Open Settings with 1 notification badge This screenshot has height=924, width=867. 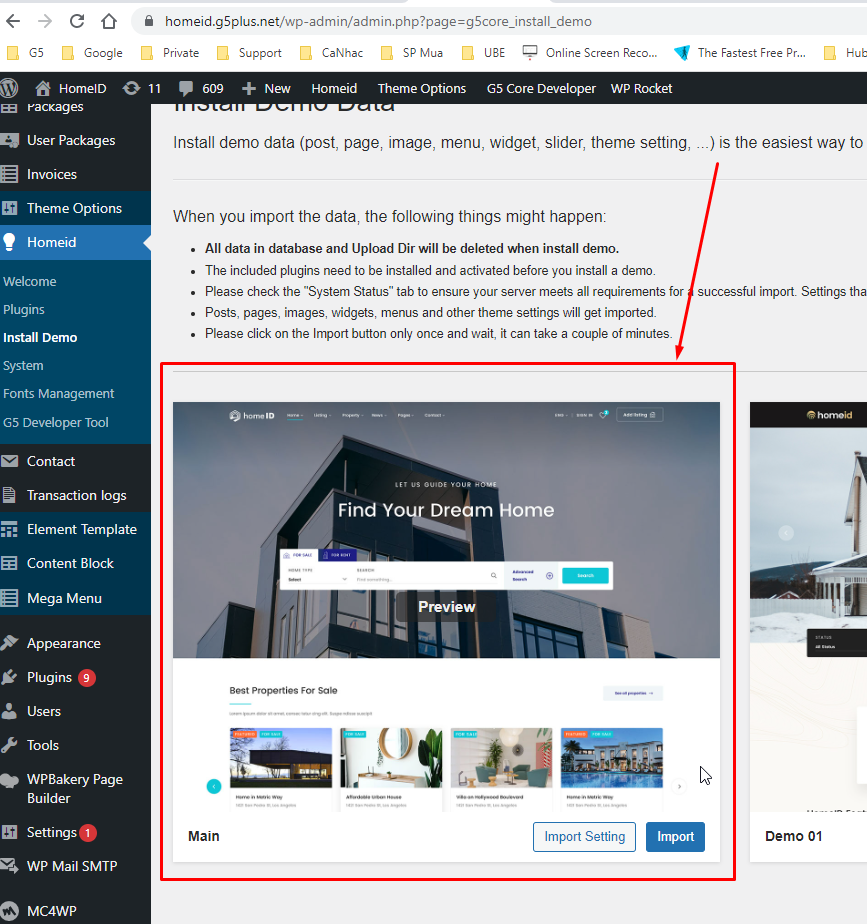tap(75, 832)
